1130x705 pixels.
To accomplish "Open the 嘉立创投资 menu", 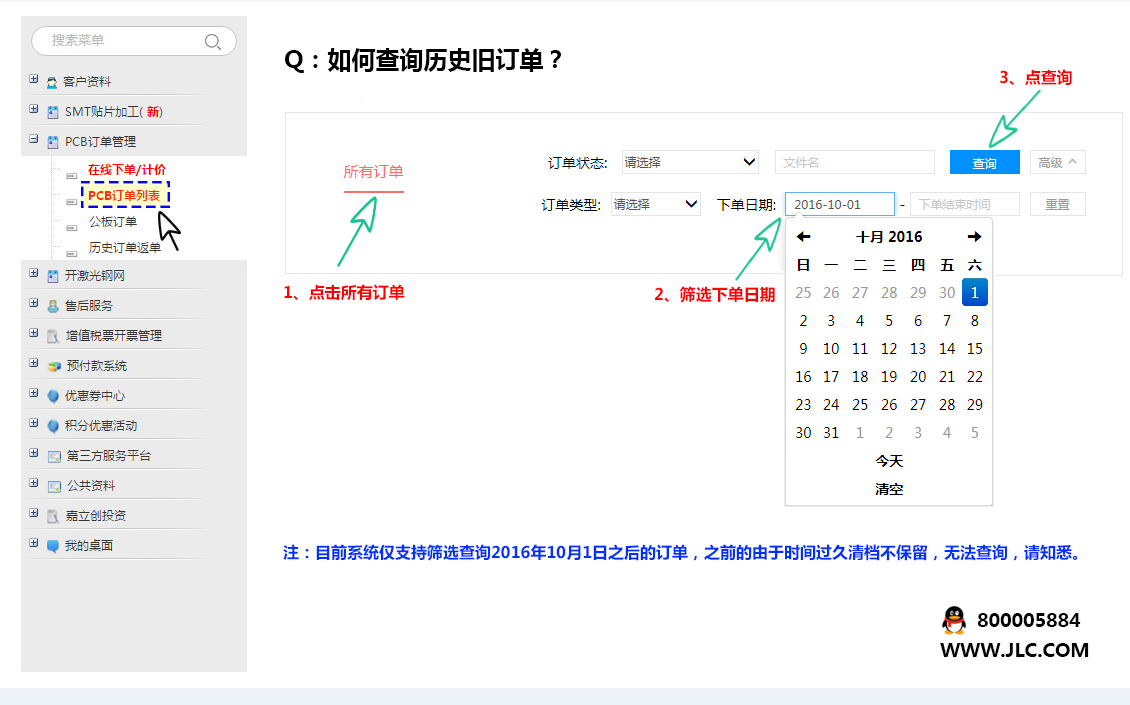I will (x=95, y=516).
